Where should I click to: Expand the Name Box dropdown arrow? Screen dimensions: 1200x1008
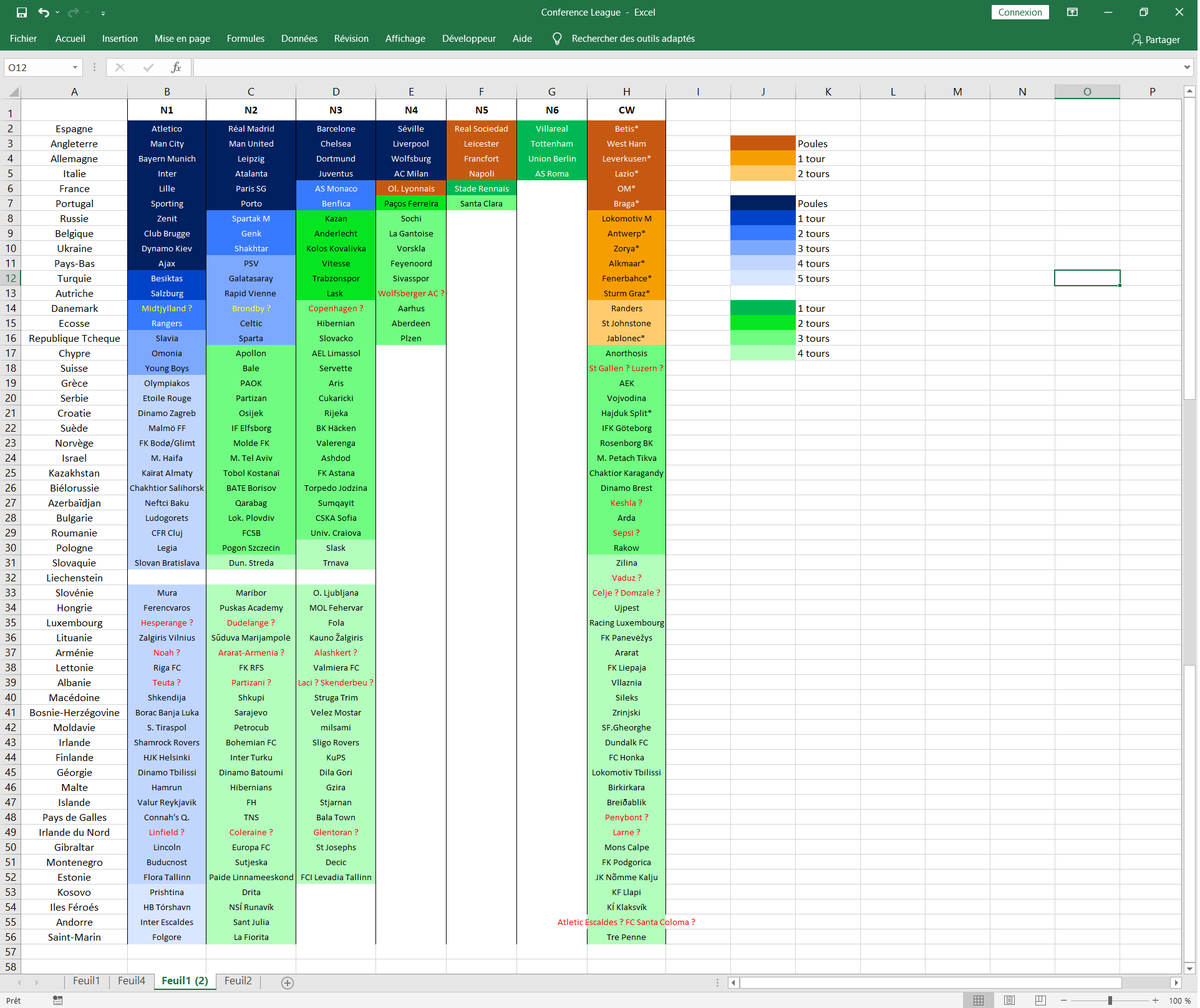coord(75,67)
